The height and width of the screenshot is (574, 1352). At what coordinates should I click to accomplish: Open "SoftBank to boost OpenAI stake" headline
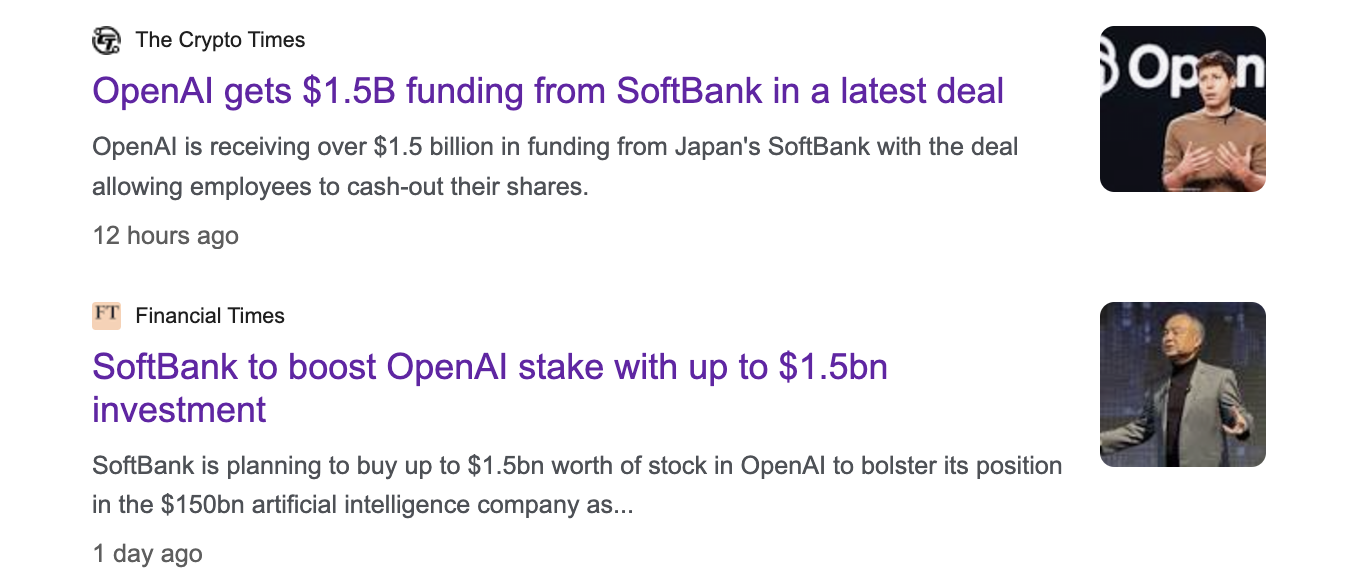[x=489, y=368]
